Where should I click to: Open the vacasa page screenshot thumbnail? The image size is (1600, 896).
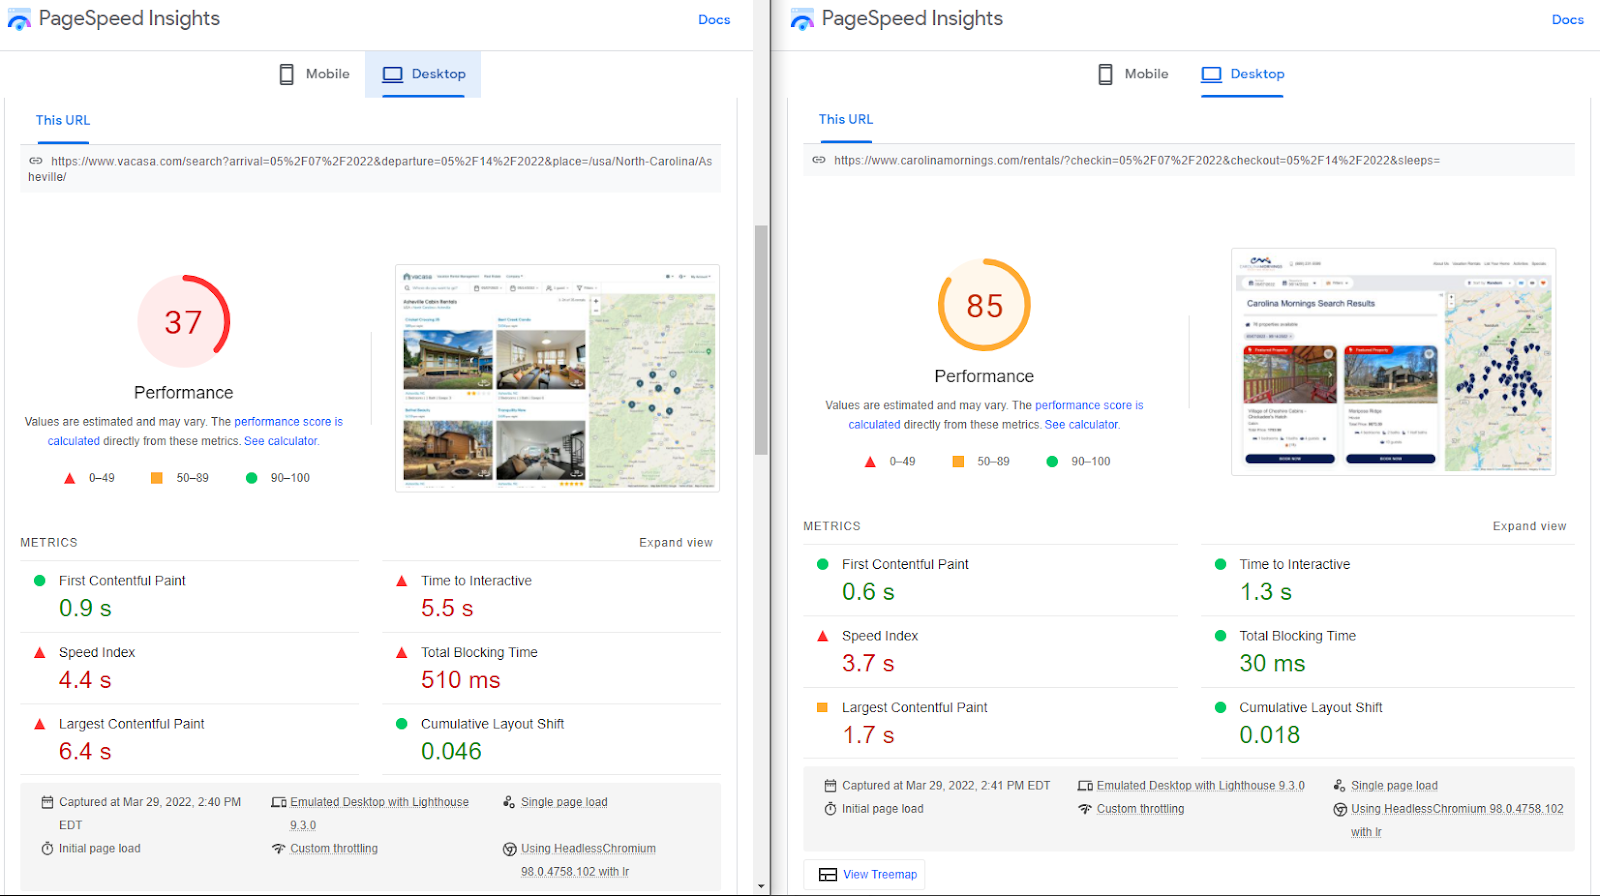pyautogui.click(x=558, y=378)
